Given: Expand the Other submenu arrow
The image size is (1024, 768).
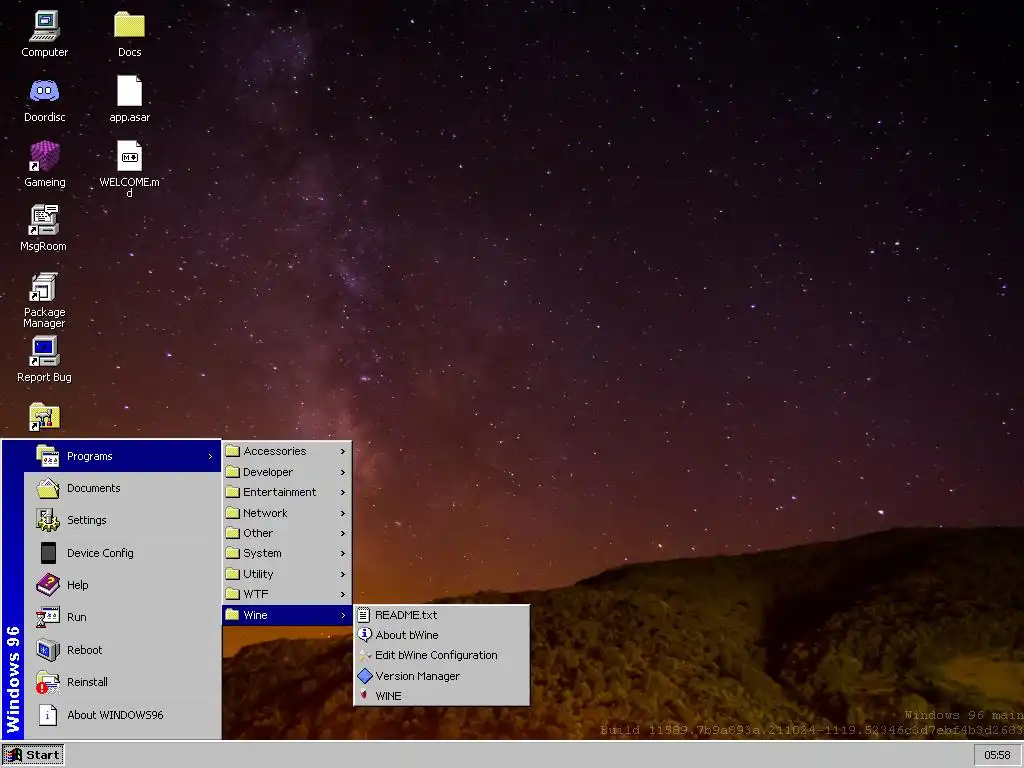Looking at the screenshot, I should pos(343,534).
